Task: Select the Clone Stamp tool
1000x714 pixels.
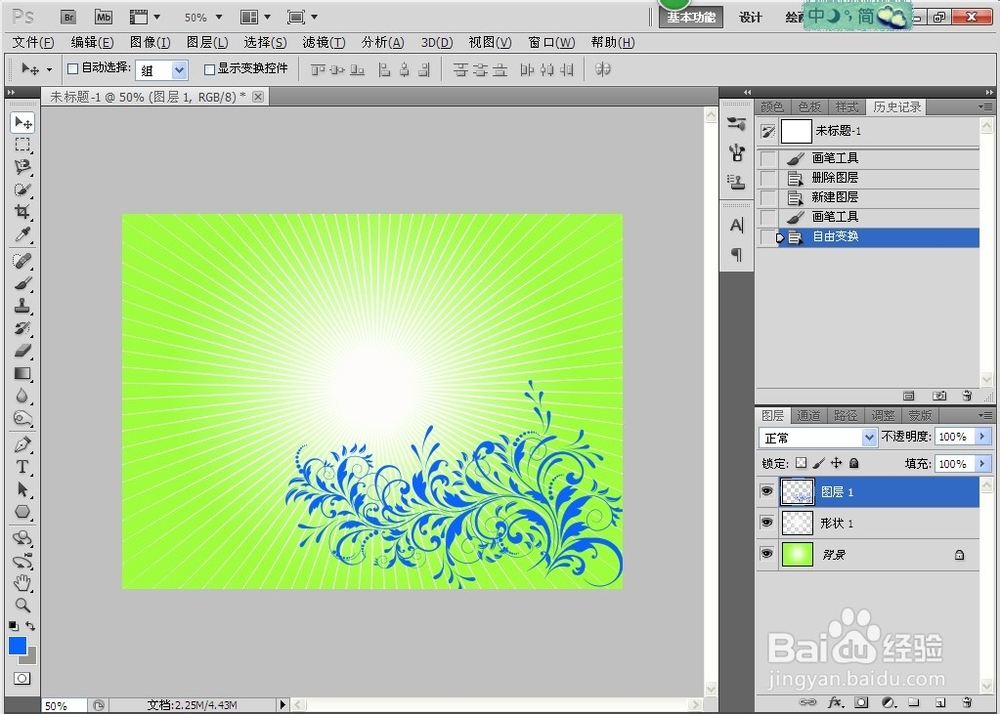Action: [23, 305]
